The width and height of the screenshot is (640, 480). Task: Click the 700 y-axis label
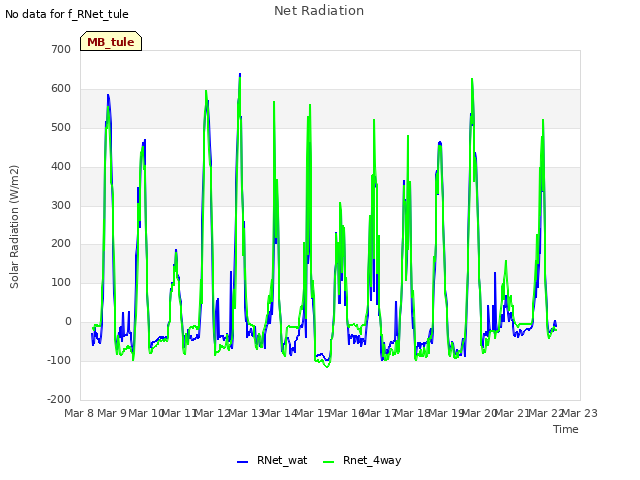coord(61,49)
